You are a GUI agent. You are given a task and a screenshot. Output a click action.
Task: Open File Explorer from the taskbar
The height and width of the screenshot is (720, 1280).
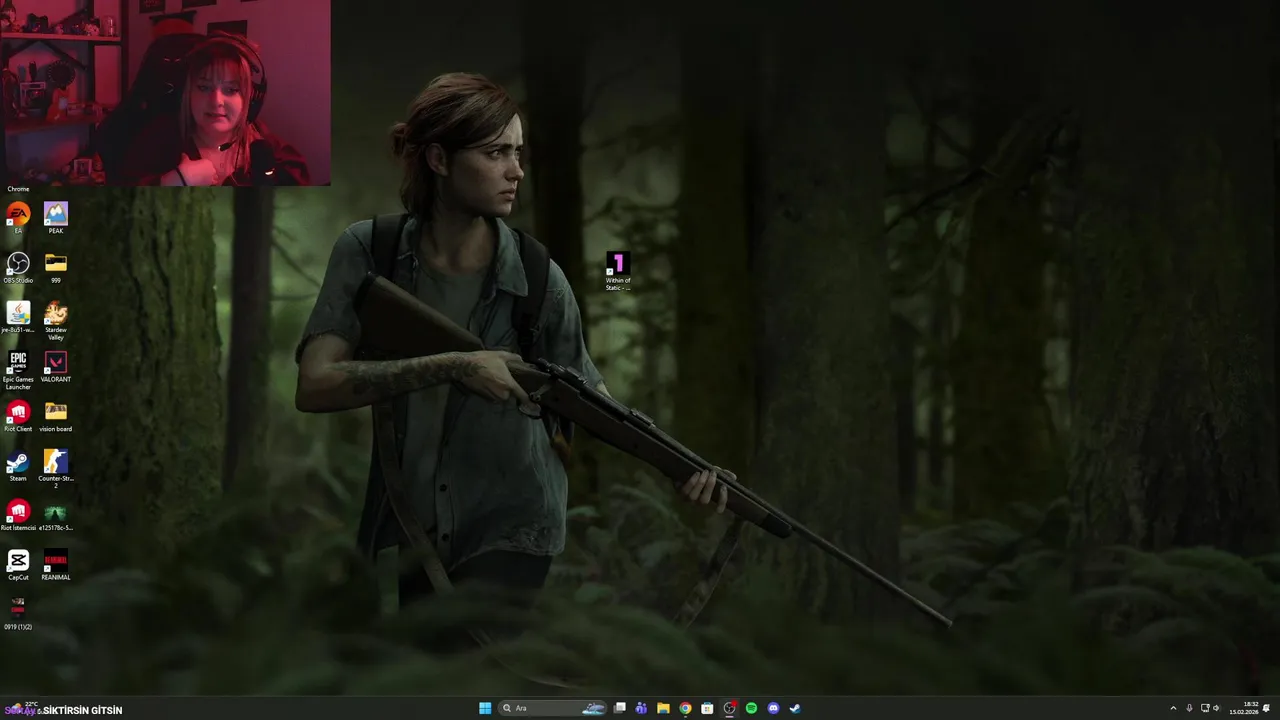click(x=663, y=708)
